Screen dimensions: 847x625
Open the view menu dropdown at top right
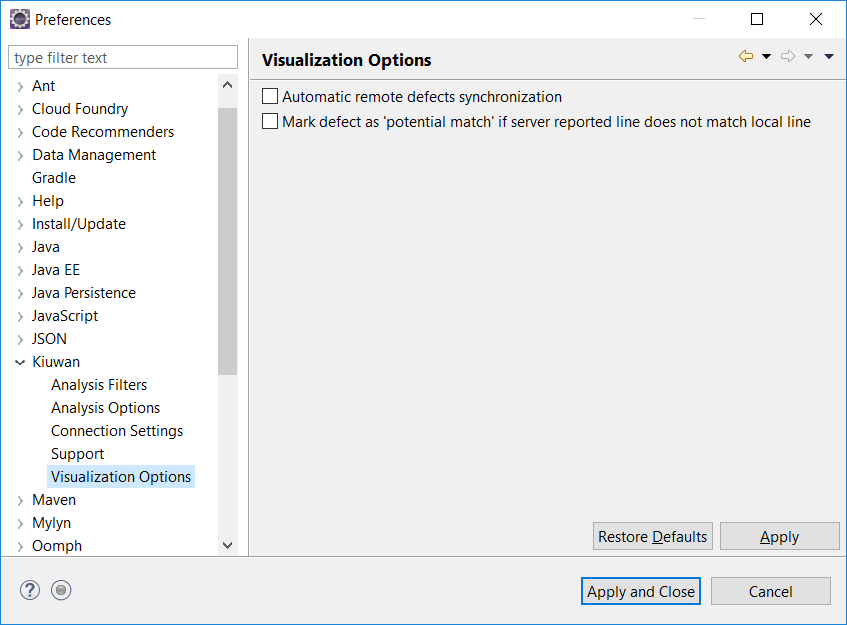pyautogui.click(x=828, y=56)
